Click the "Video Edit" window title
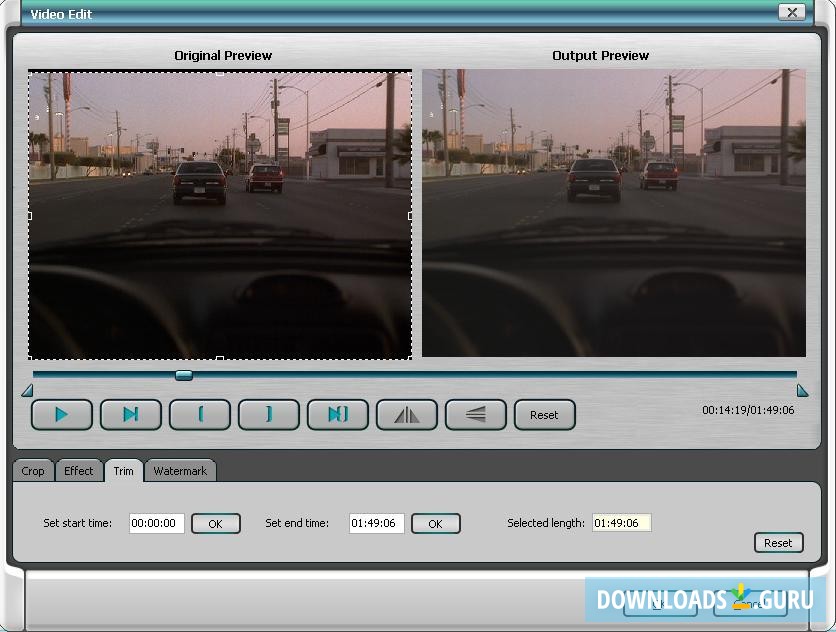Screen dimensions: 836x632 (61, 14)
